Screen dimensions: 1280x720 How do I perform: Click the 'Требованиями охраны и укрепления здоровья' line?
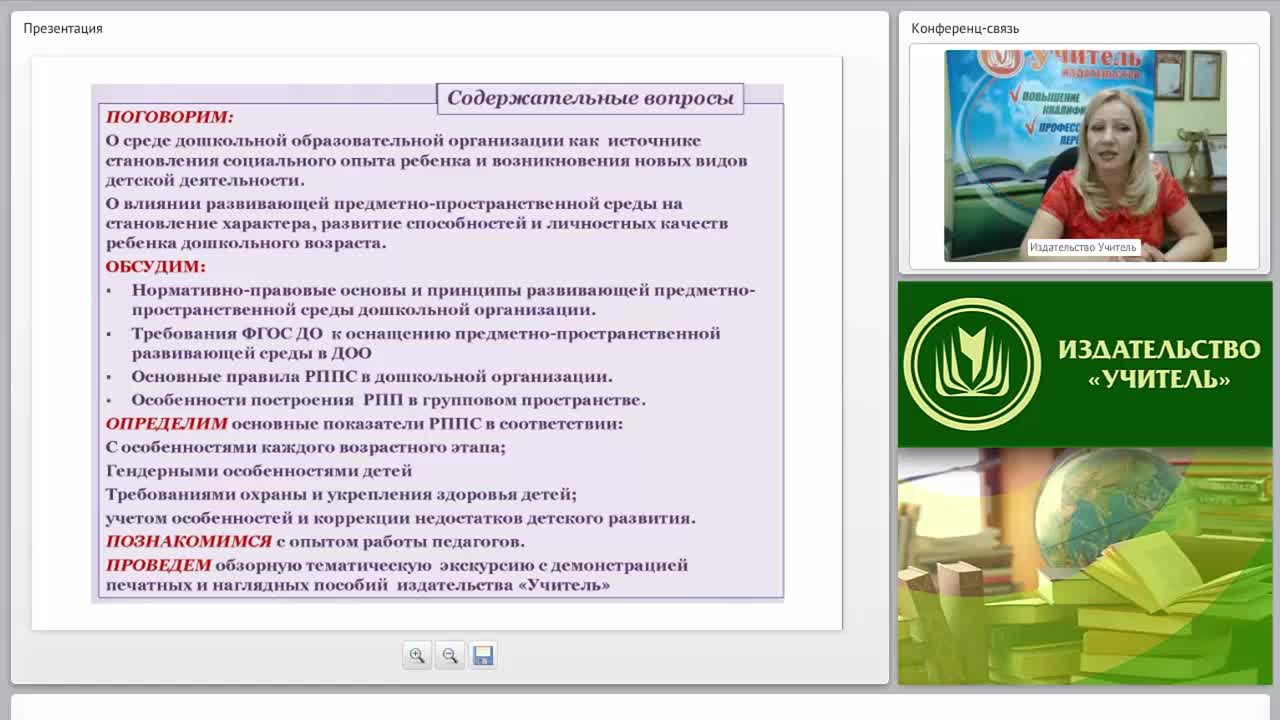click(x=341, y=494)
